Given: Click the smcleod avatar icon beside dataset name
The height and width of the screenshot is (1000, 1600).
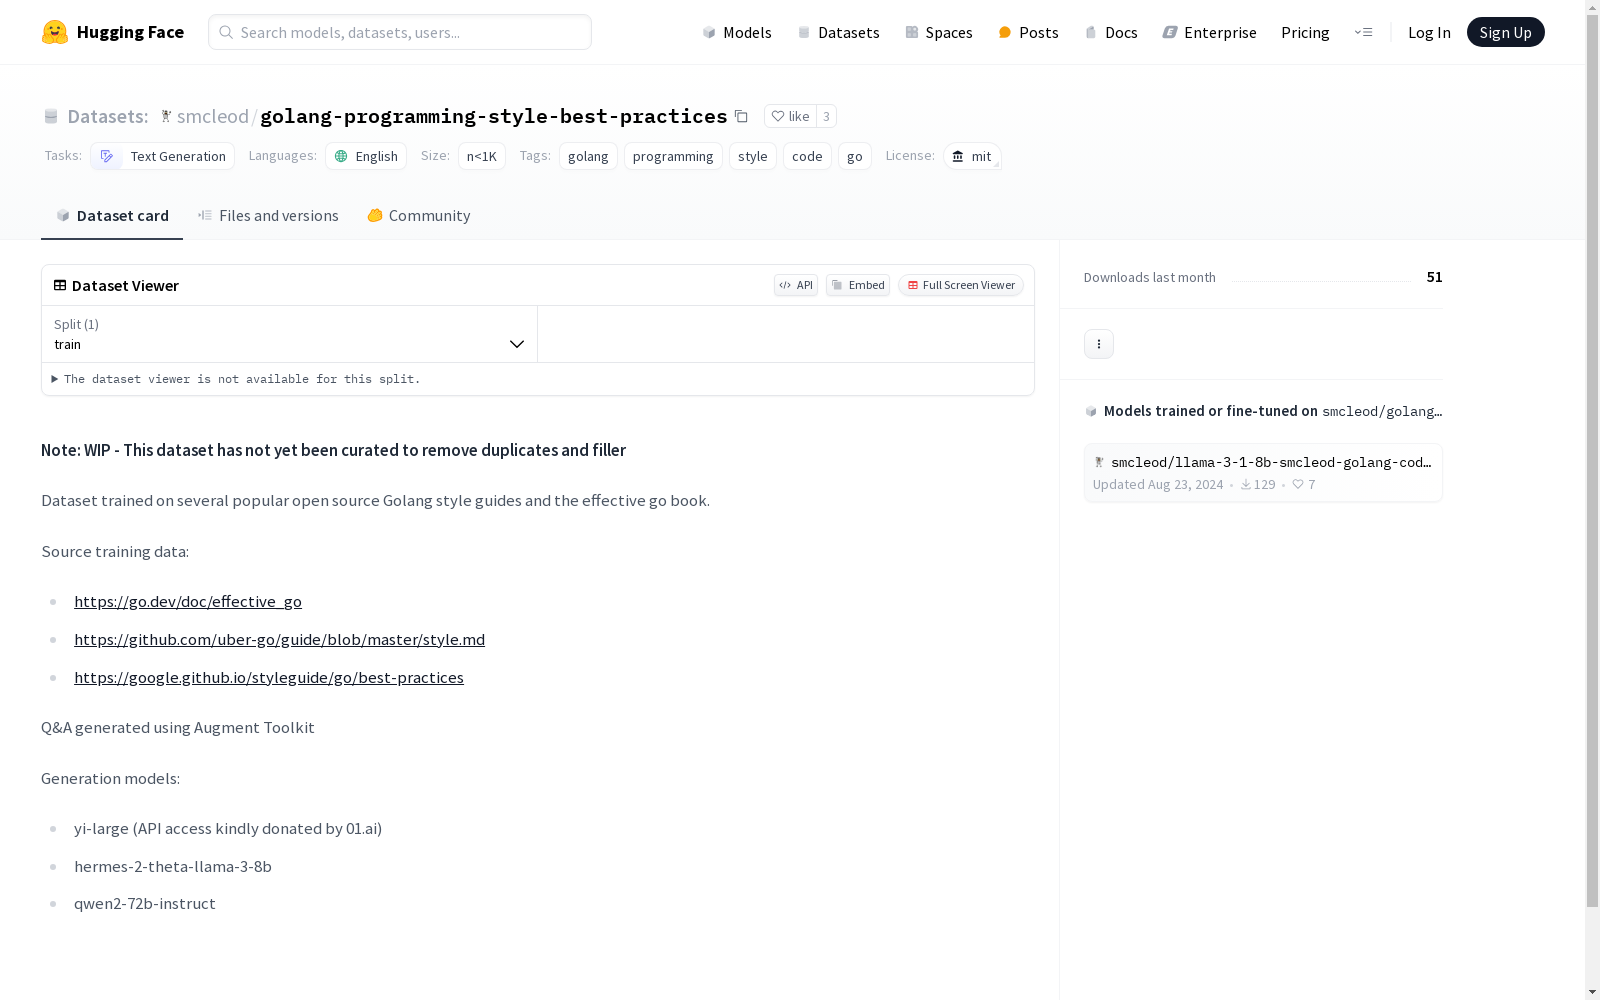Looking at the screenshot, I should point(166,116).
